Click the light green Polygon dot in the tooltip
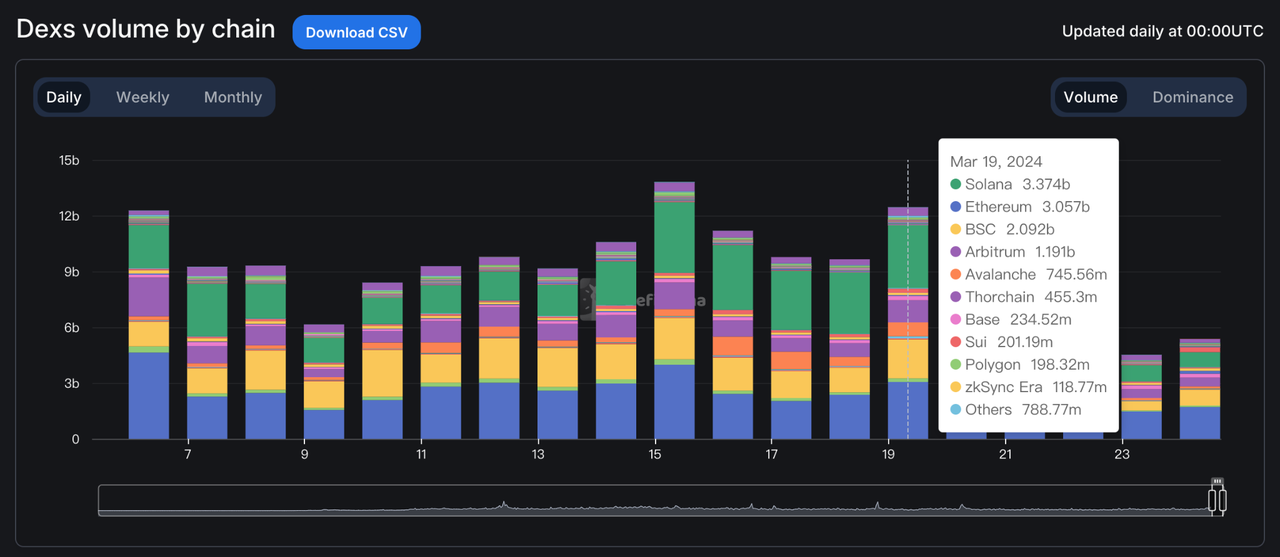 tap(956, 364)
